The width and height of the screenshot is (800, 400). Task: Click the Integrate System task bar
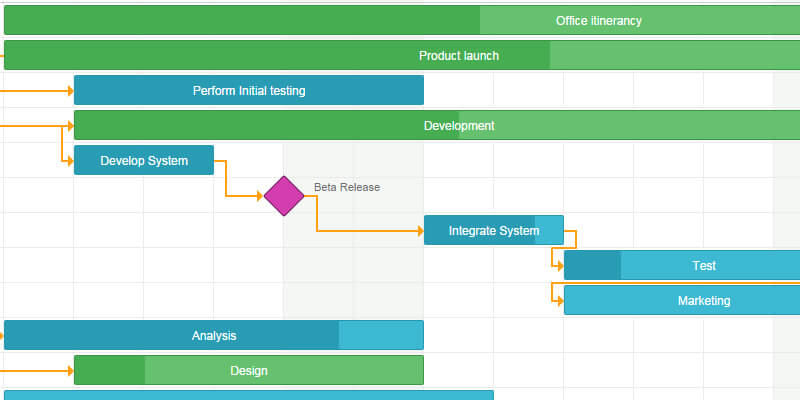pyautogui.click(x=493, y=231)
